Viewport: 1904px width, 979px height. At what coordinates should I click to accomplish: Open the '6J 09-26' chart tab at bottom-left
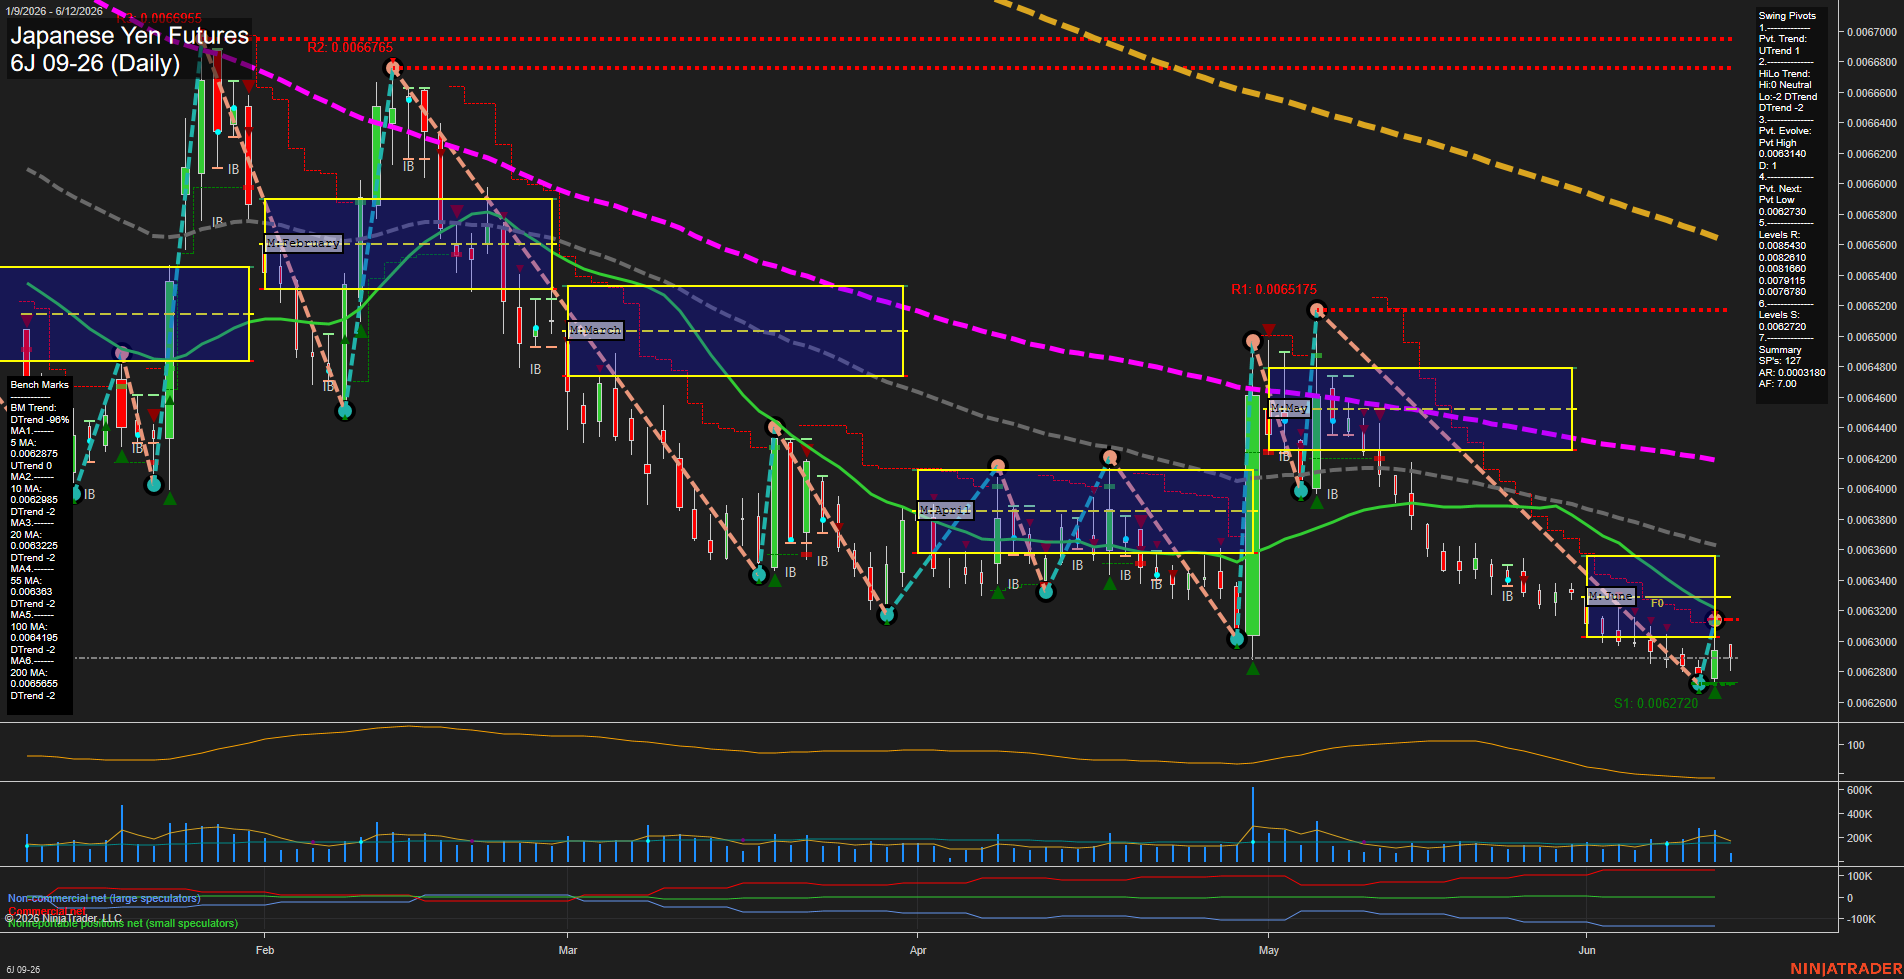[22, 969]
